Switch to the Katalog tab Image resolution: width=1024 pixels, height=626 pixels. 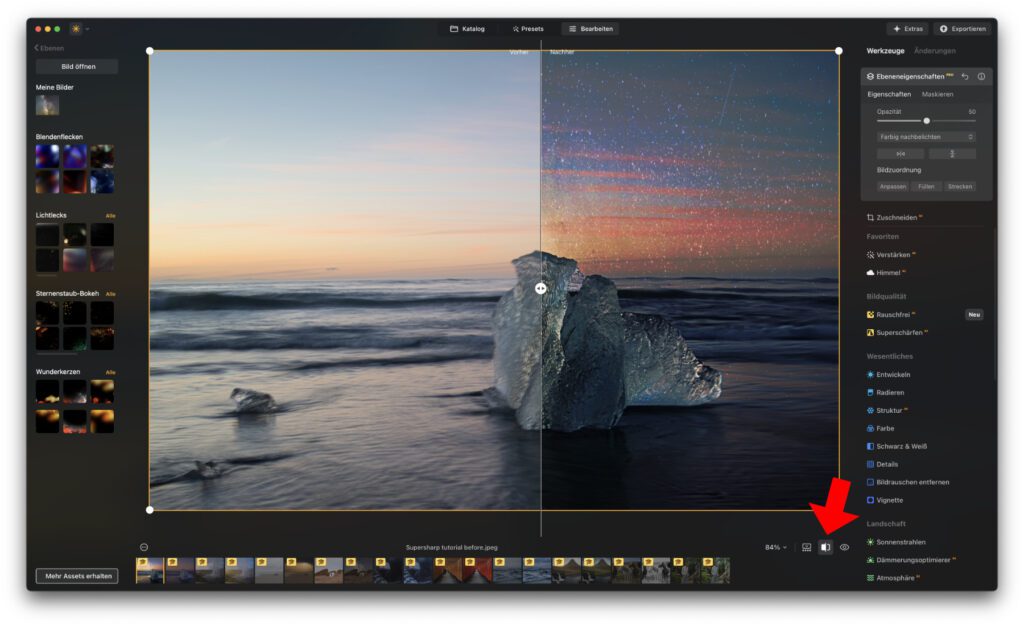pyautogui.click(x=467, y=29)
